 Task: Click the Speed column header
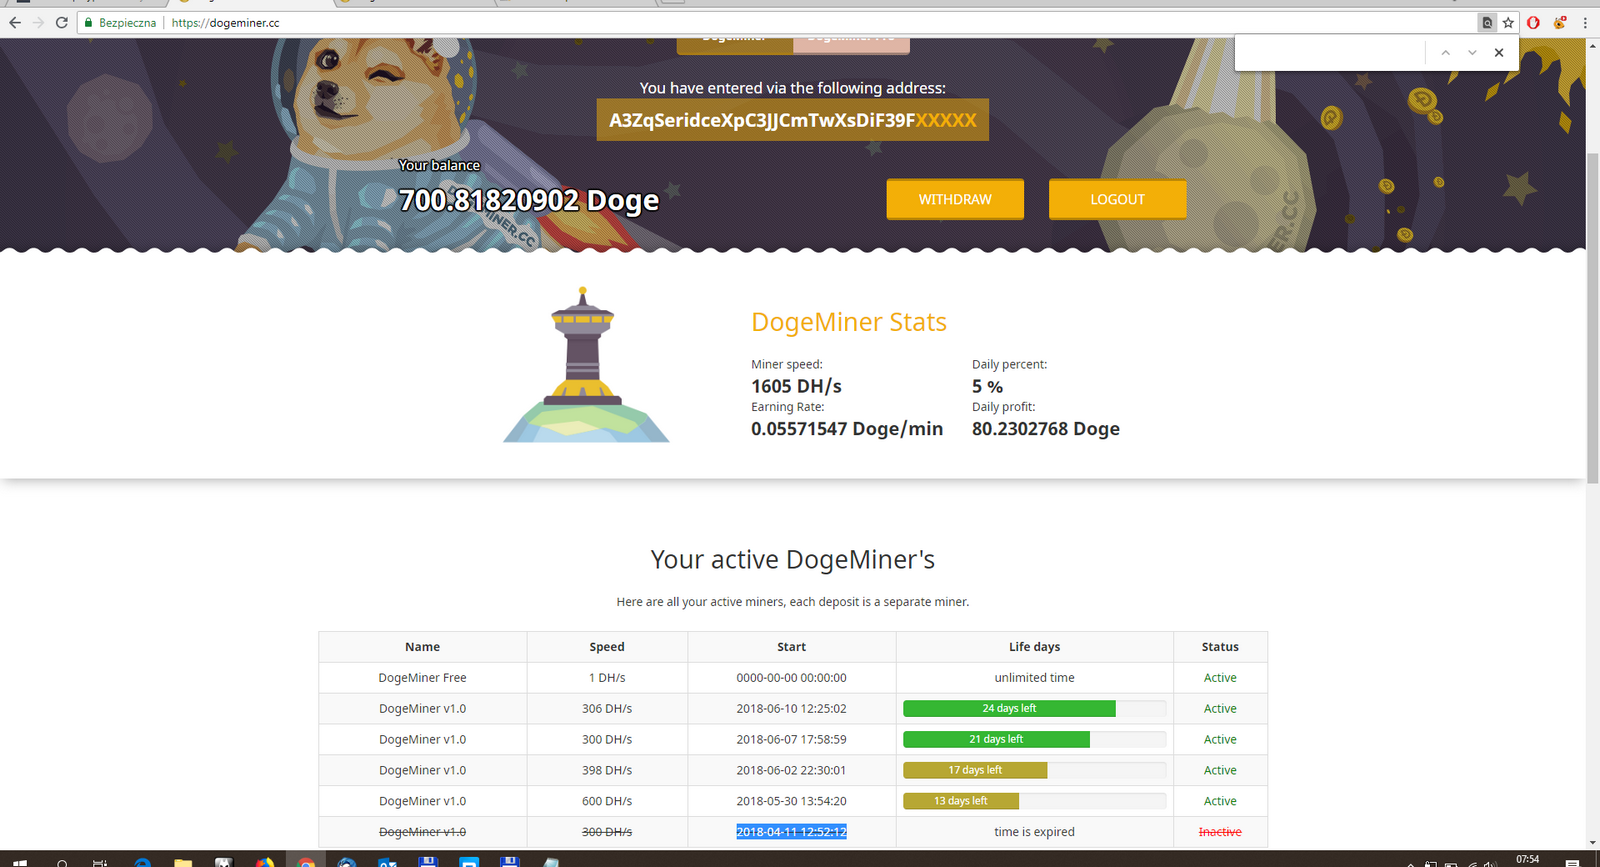click(x=607, y=647)
